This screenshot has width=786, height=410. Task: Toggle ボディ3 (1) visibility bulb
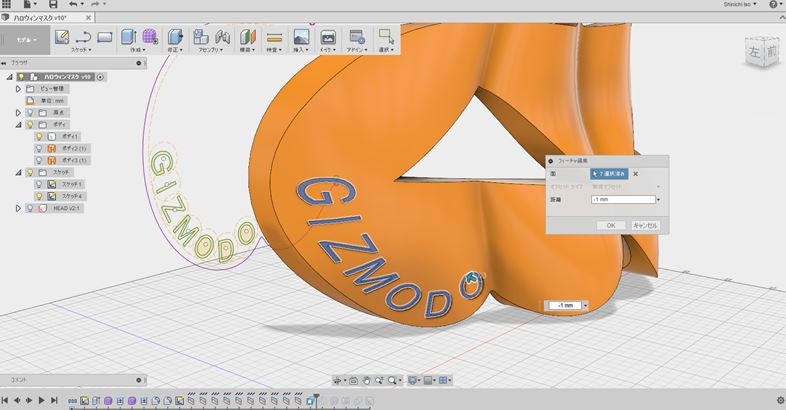pyautogui.click(x=39, y=160)
